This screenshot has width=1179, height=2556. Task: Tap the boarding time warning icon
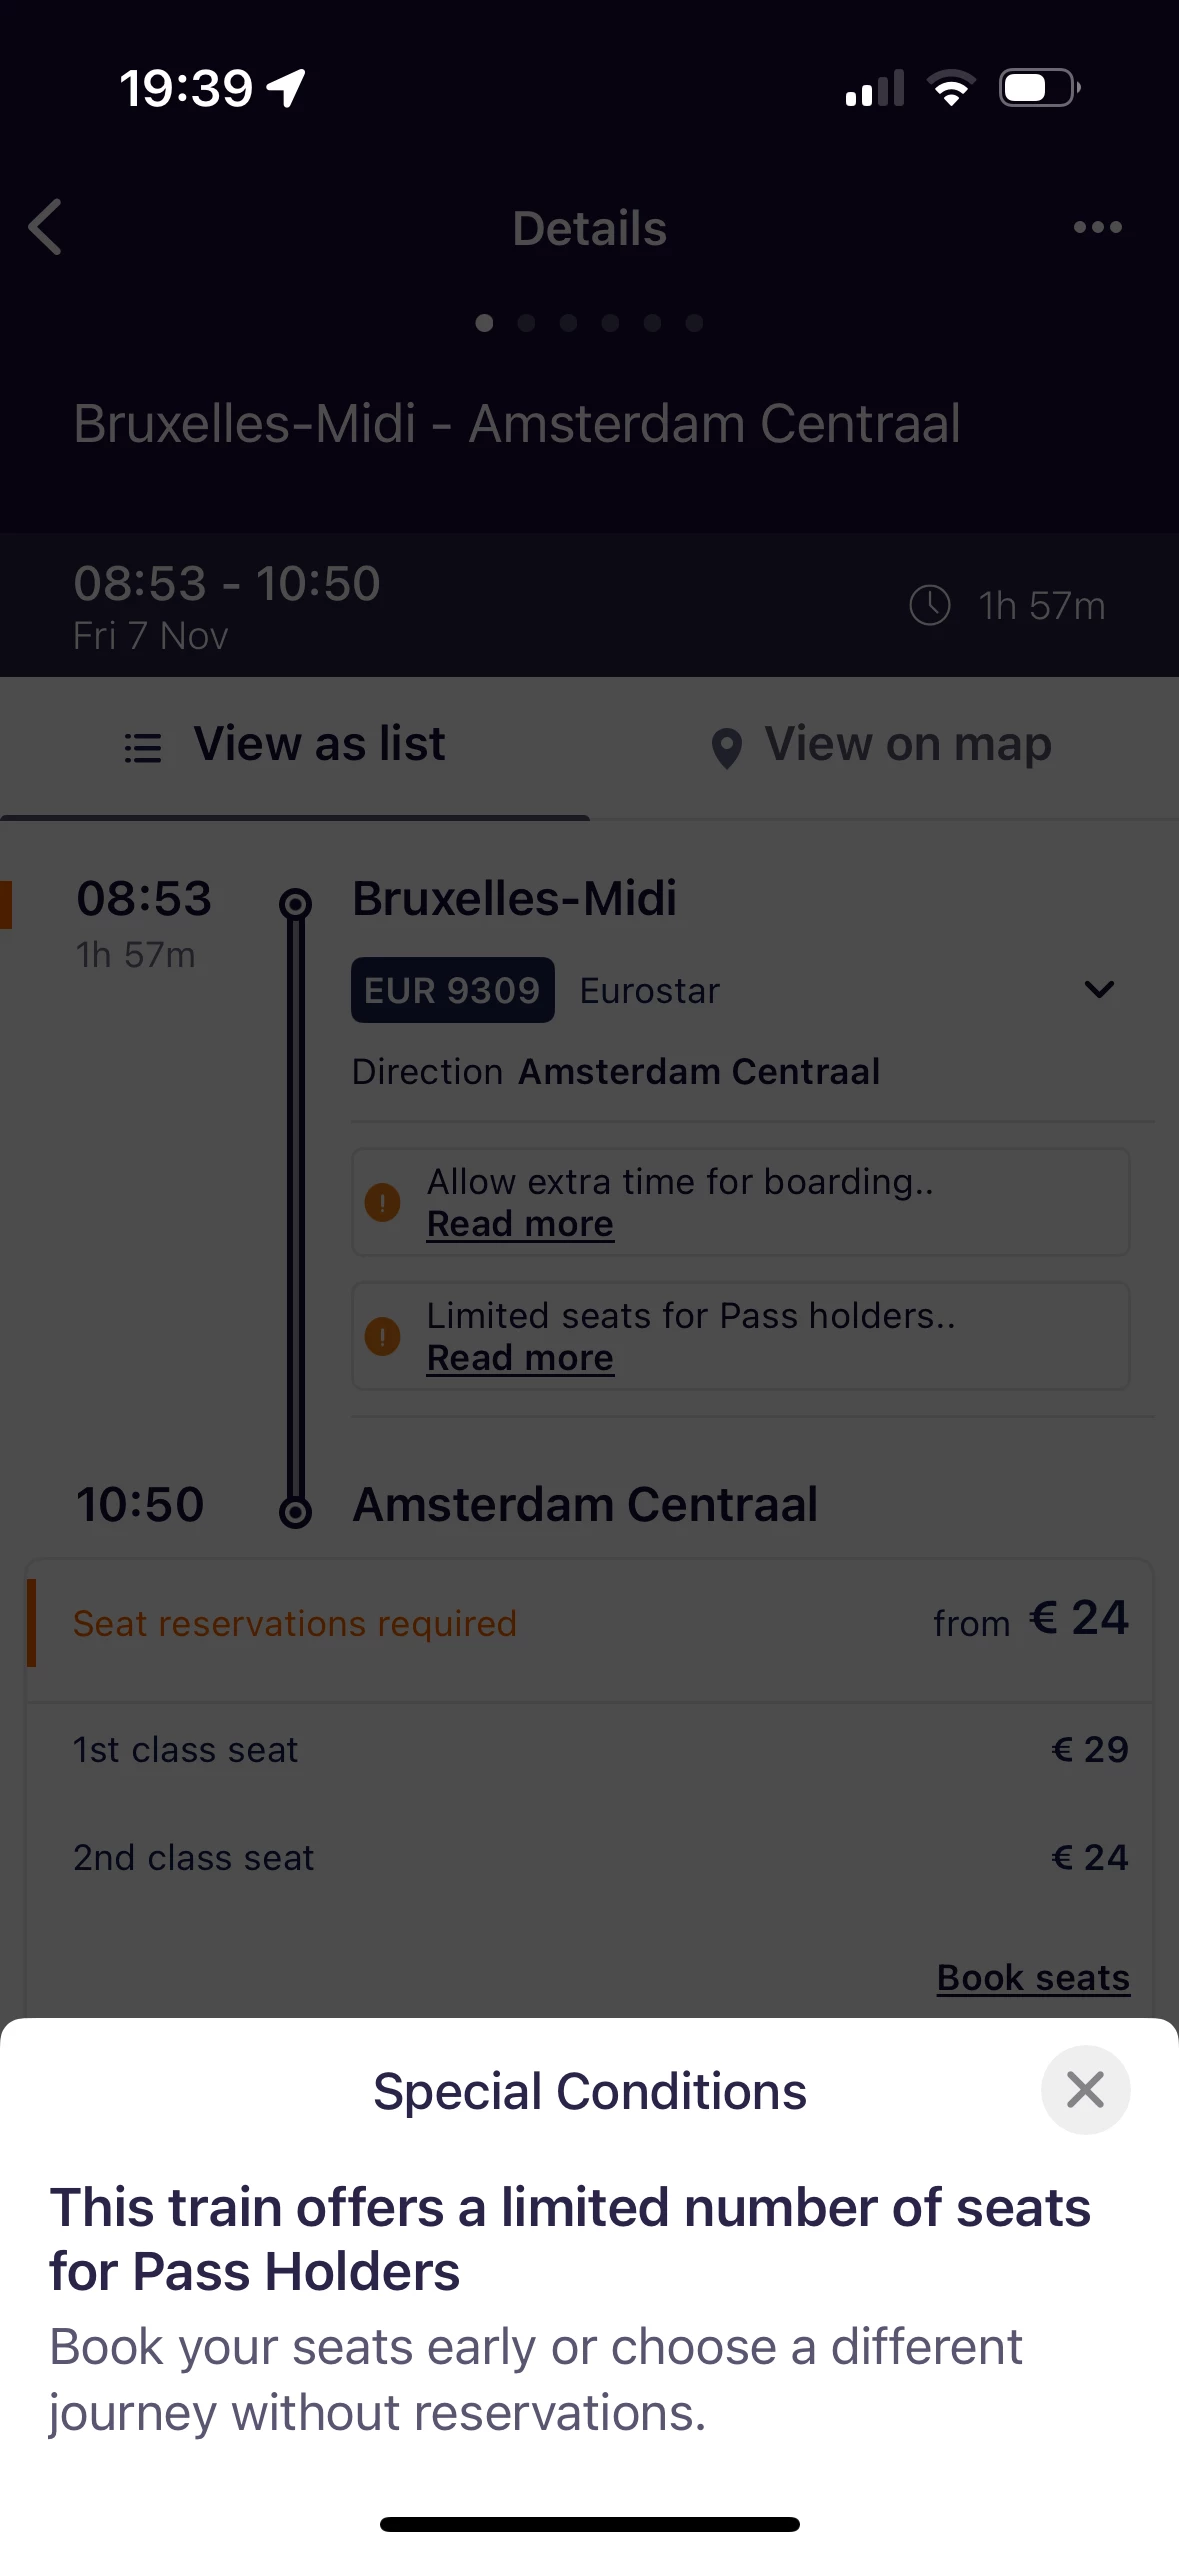coord(383,1202)
